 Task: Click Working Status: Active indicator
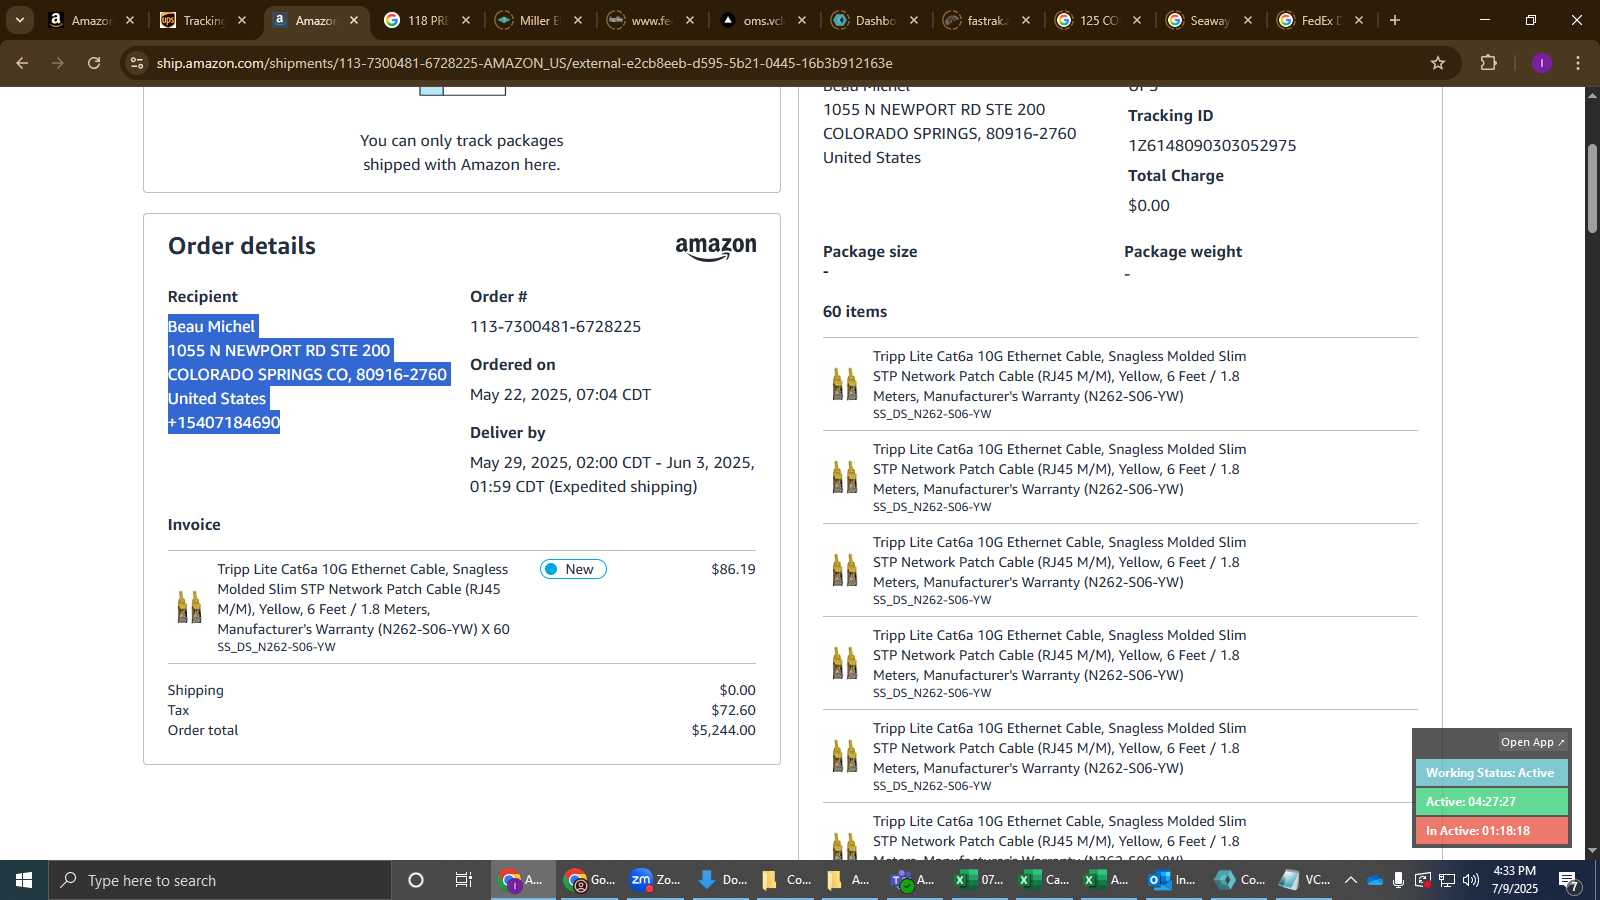click(1491, 773)
